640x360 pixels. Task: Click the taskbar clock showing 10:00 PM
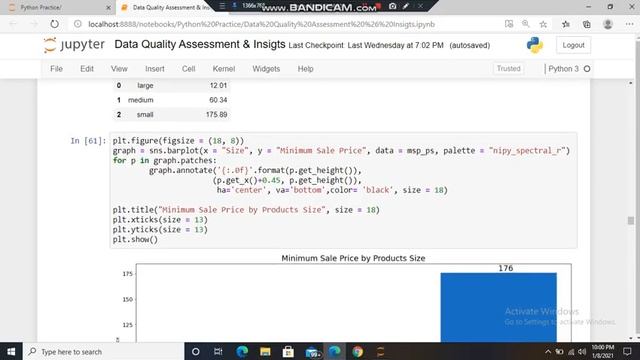click(x=602, y=351)
